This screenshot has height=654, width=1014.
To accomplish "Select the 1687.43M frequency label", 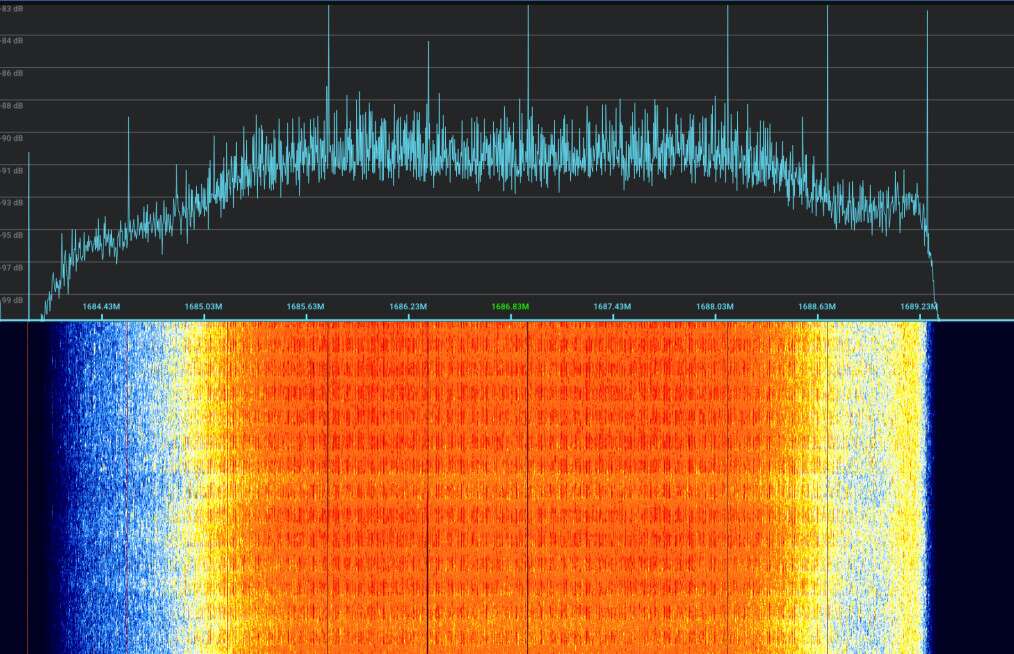I will coord(611,306).
